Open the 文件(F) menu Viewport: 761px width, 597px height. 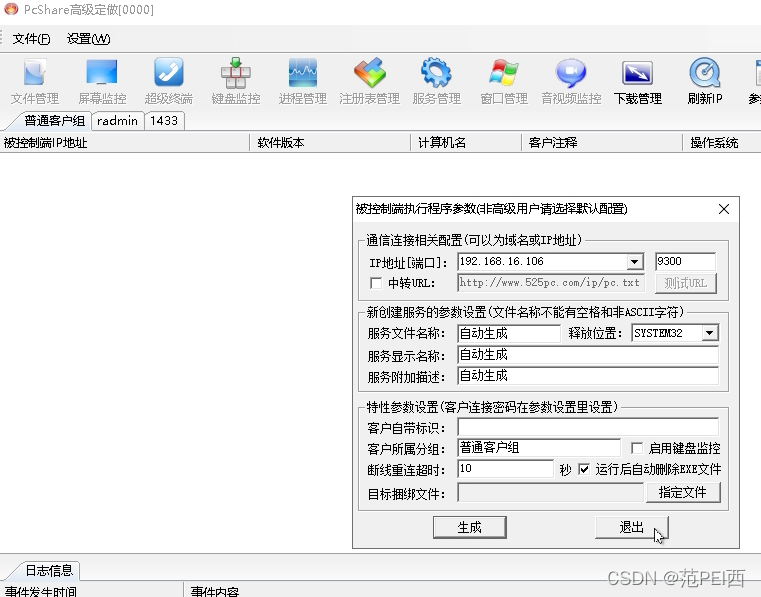tap(31, 39)
